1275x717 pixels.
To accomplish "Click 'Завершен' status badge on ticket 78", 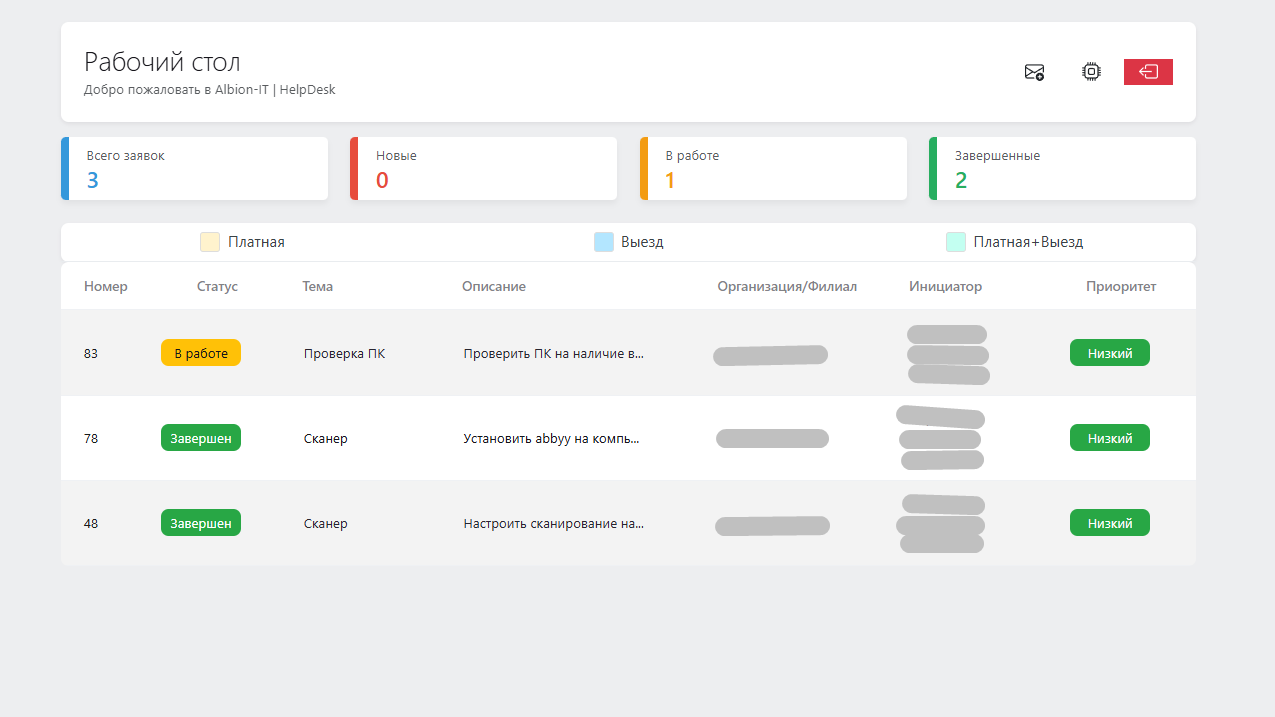I will click(201, 438).
